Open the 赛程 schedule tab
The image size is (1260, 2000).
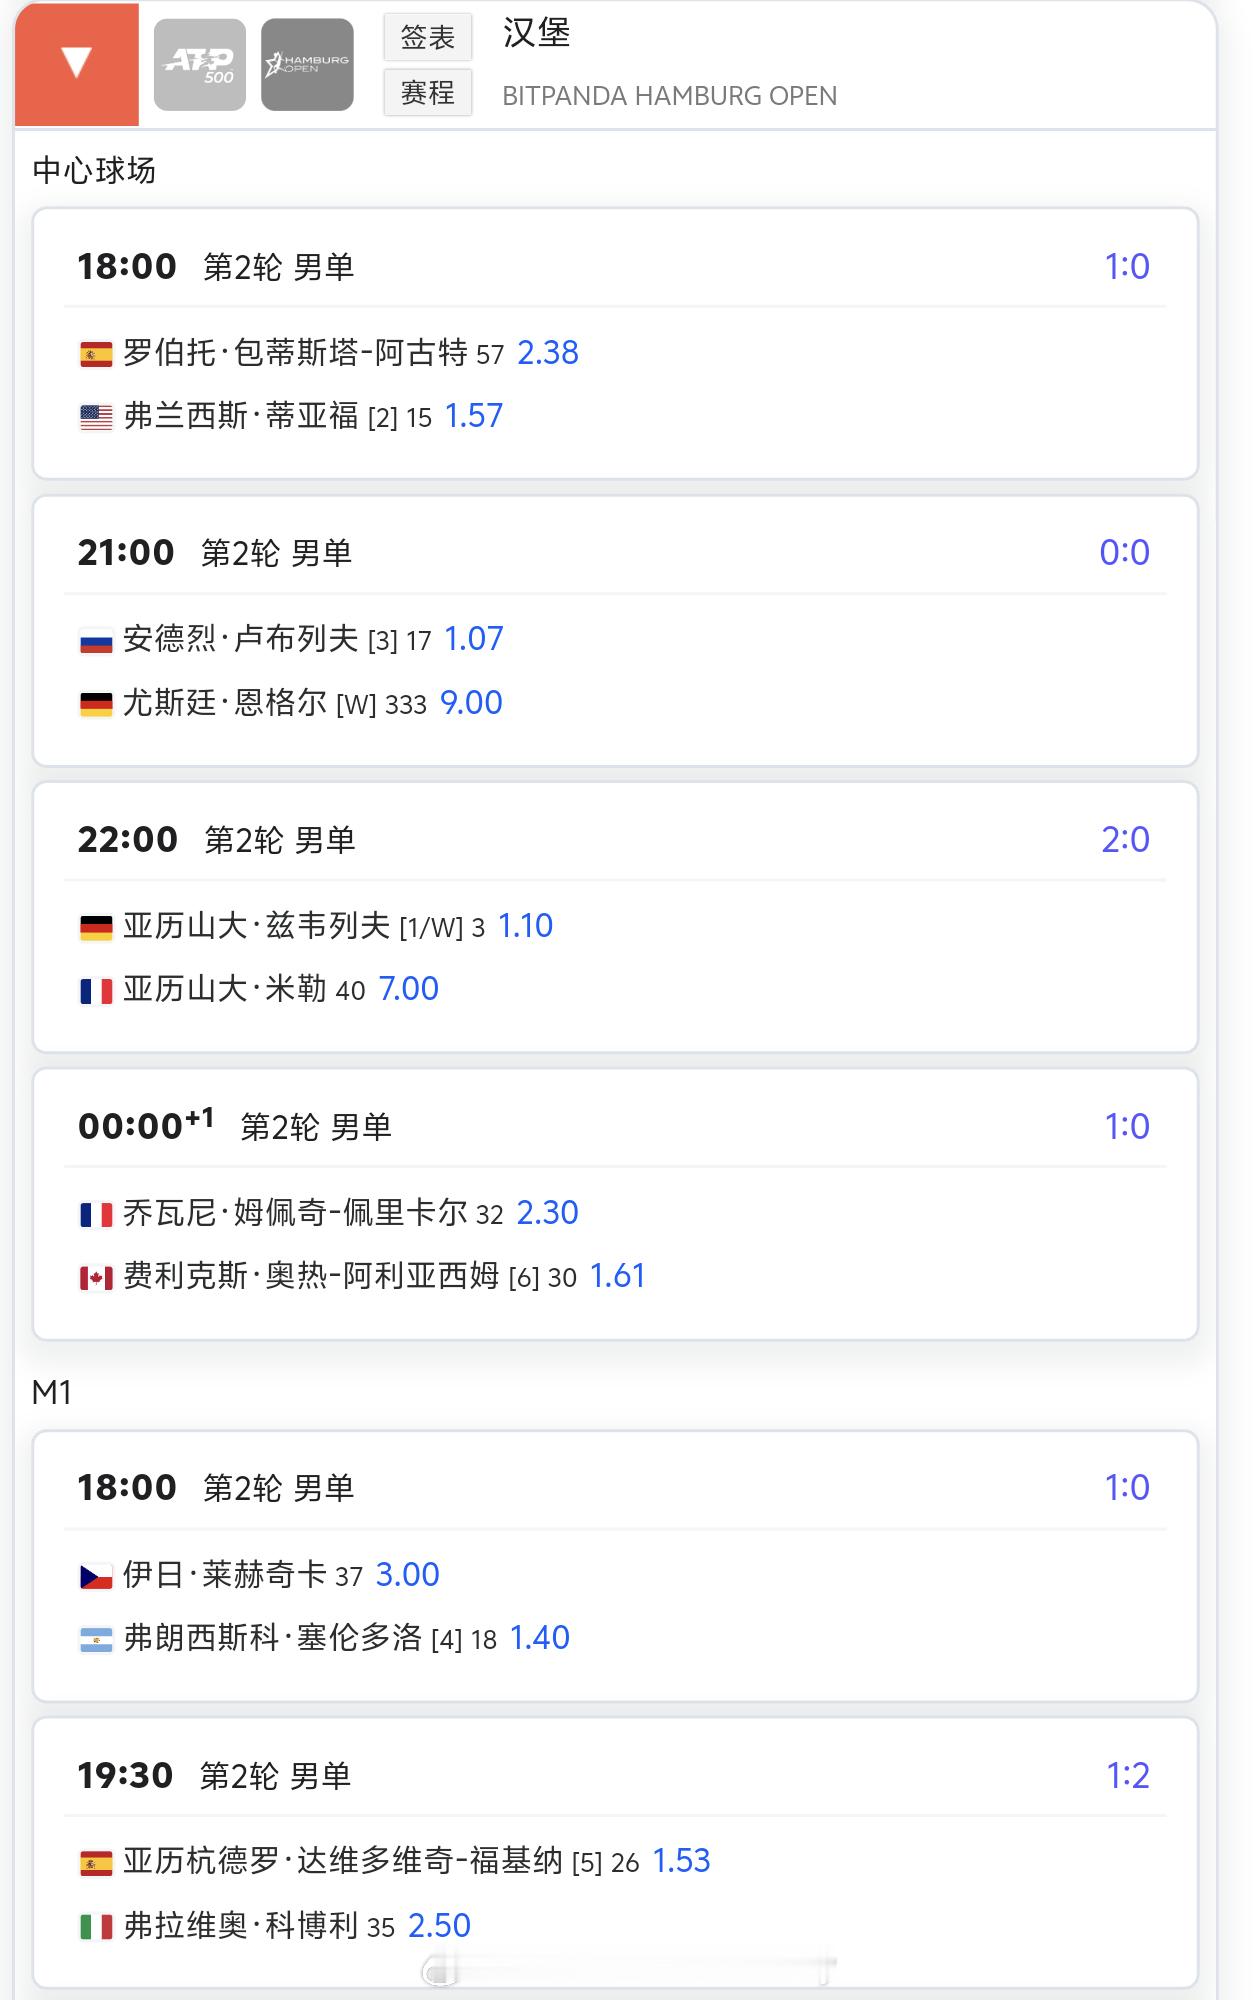(428, 93)
